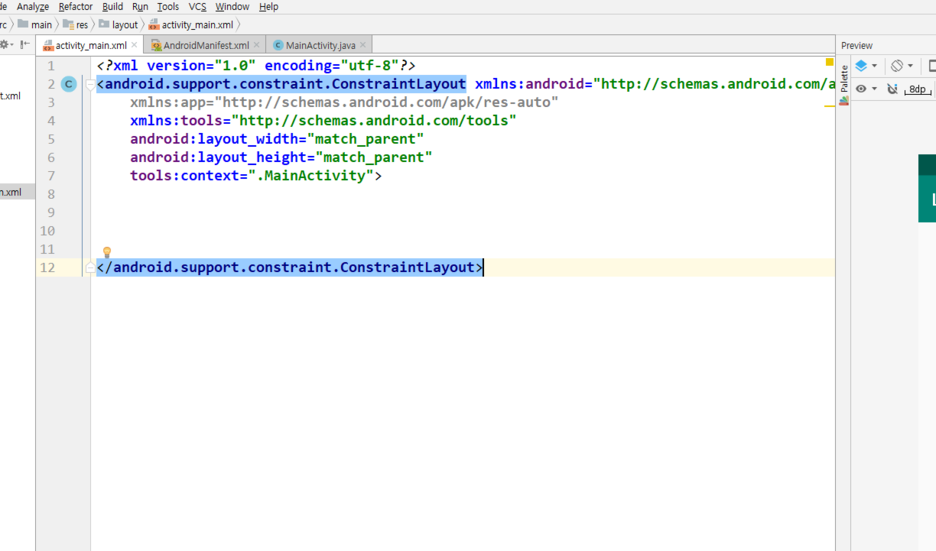Click the closing ConstraintLayout tag on line 12
Image resolution: width=936 pixels, height=551 pixels.
(x=290, y=267)
